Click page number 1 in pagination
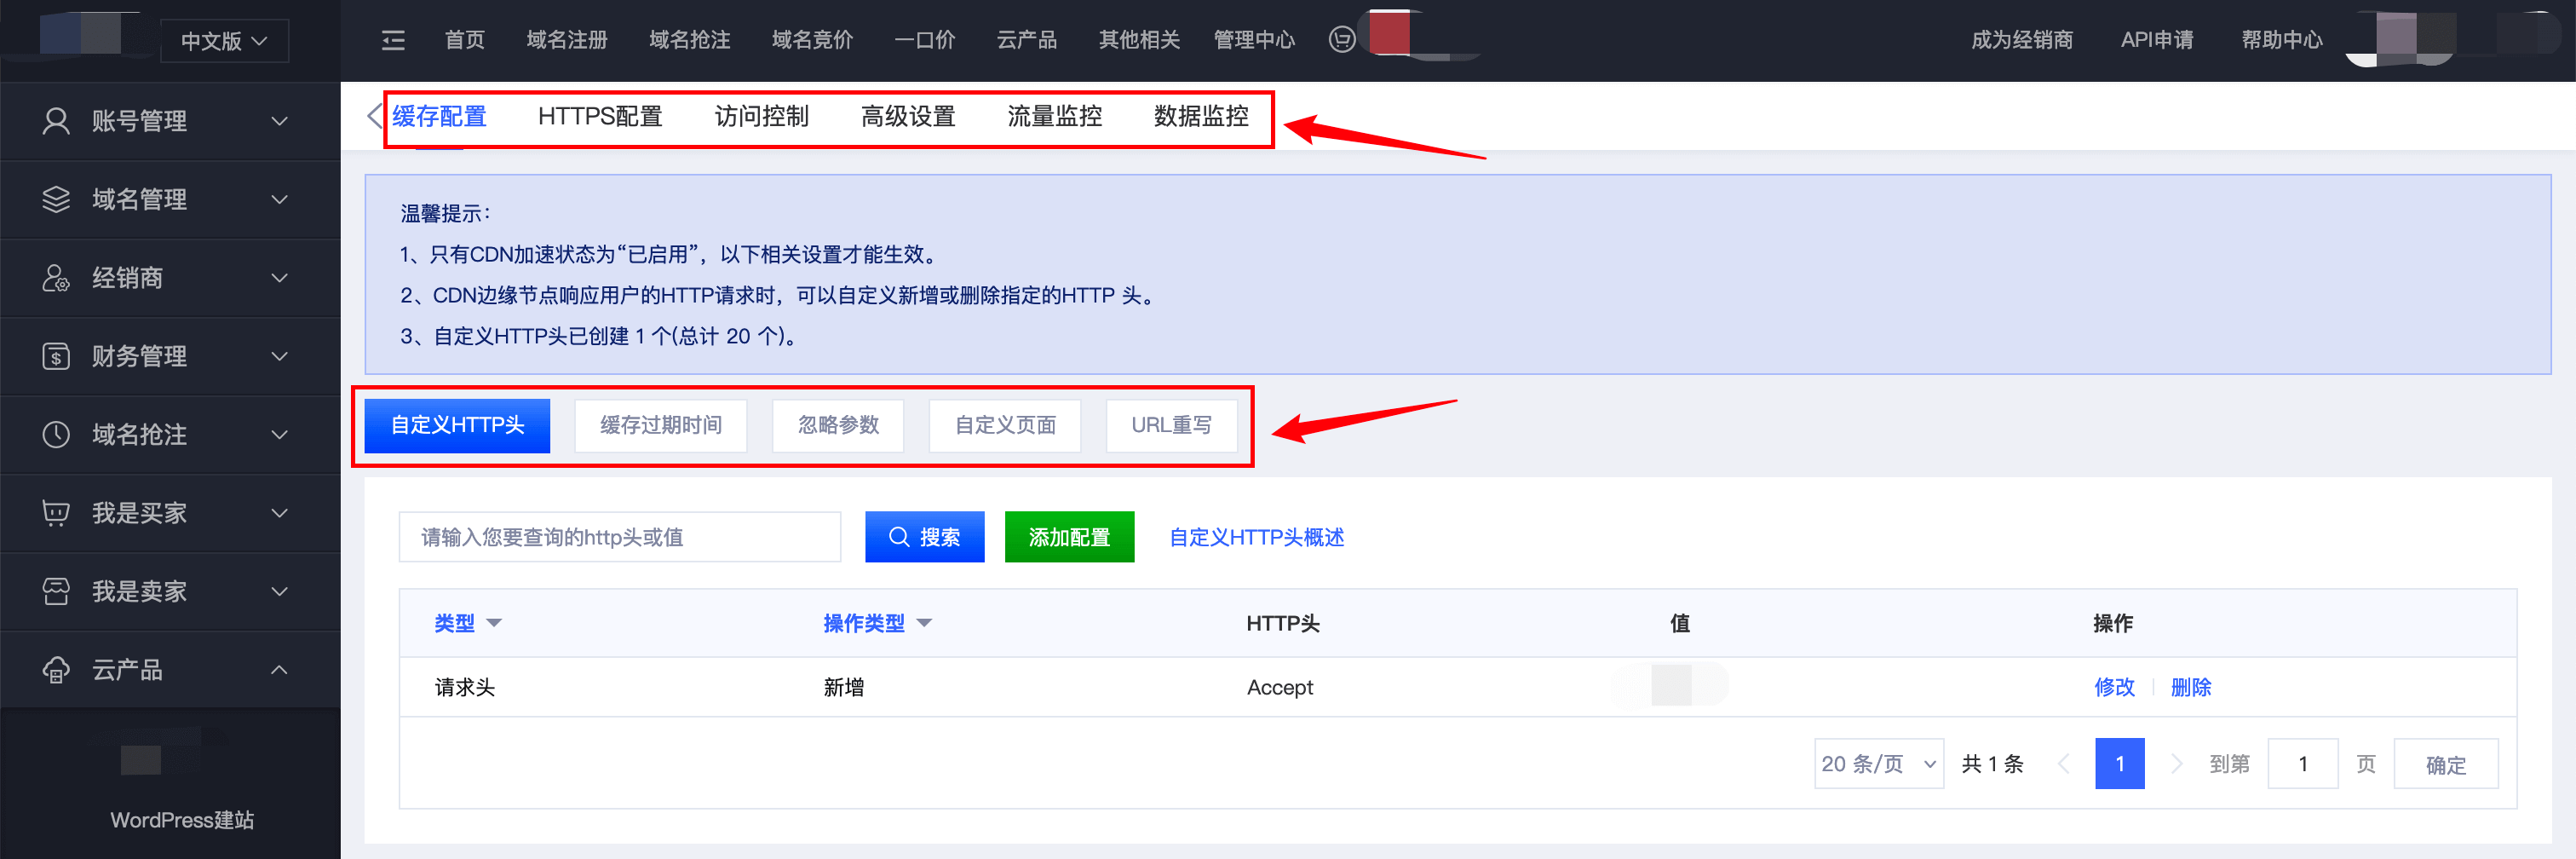 (2119, 764)
